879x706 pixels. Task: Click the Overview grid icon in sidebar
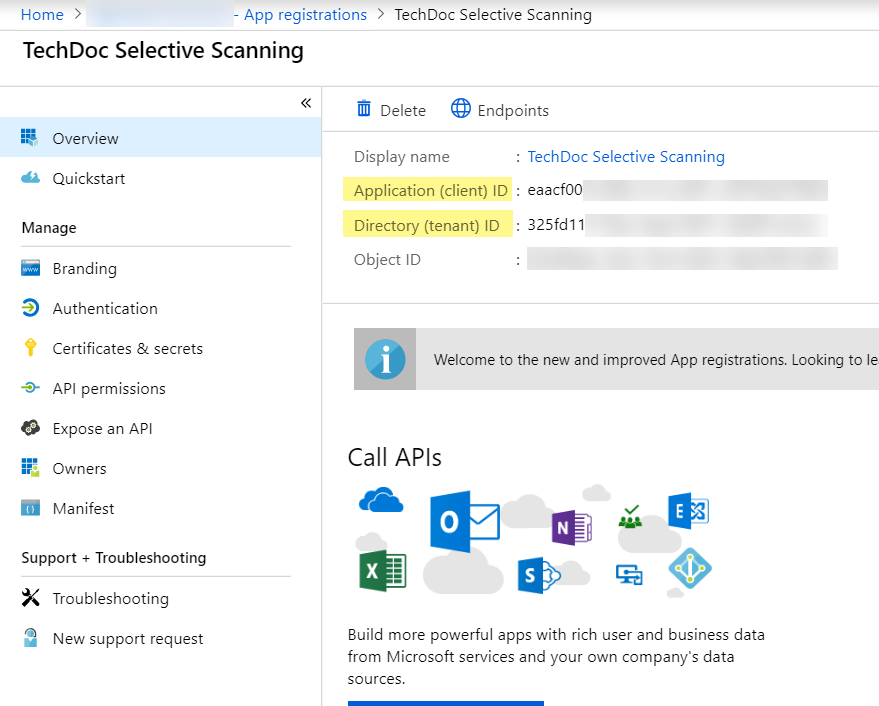30,138
